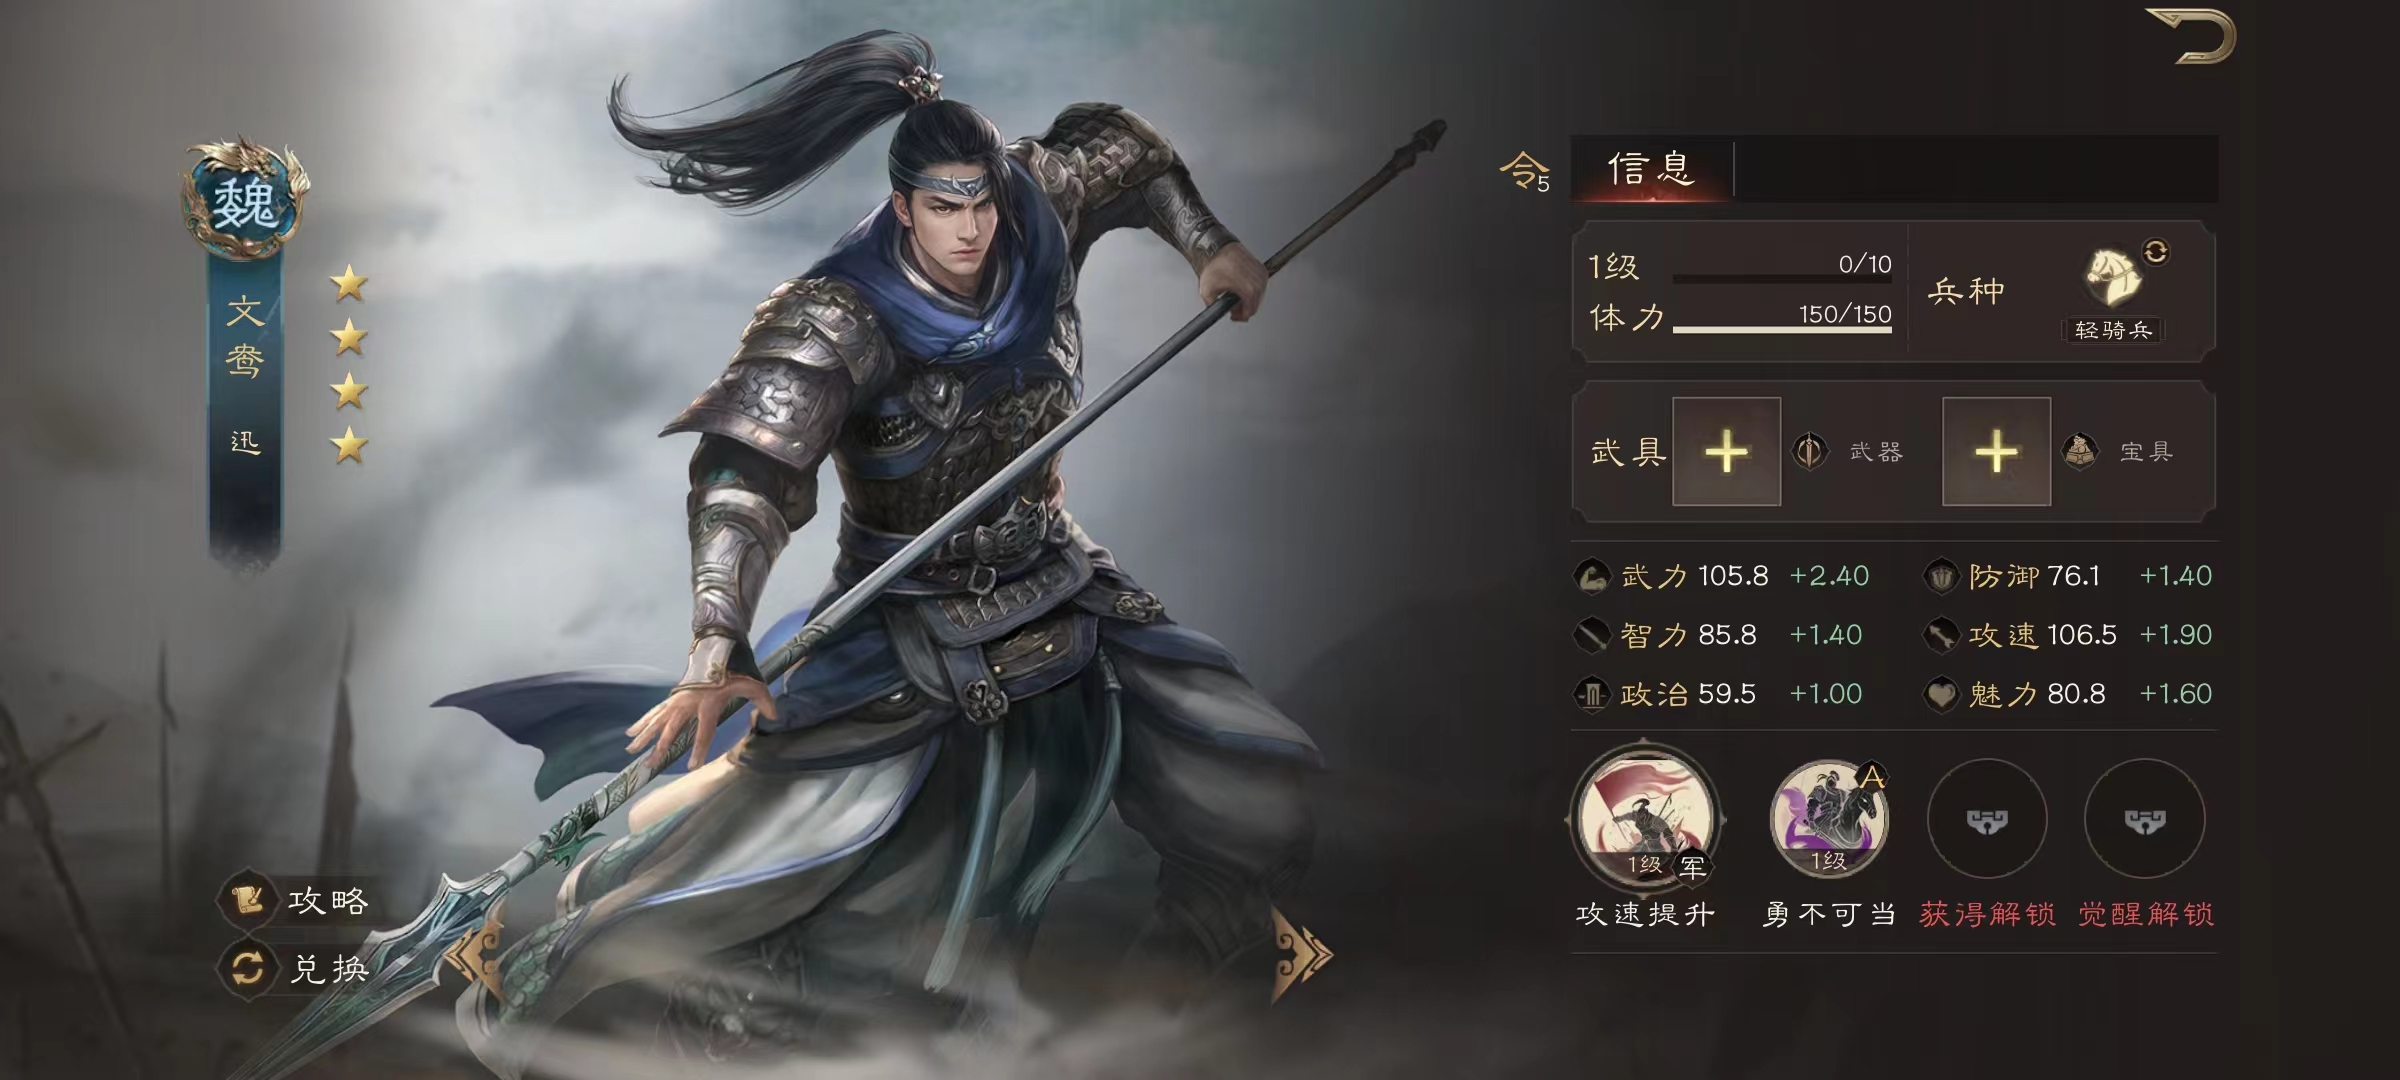Screen dimensions: 2400x1080
Task: Tap the 魅力 heart stat icon
Action: [x=1941, y=694]
